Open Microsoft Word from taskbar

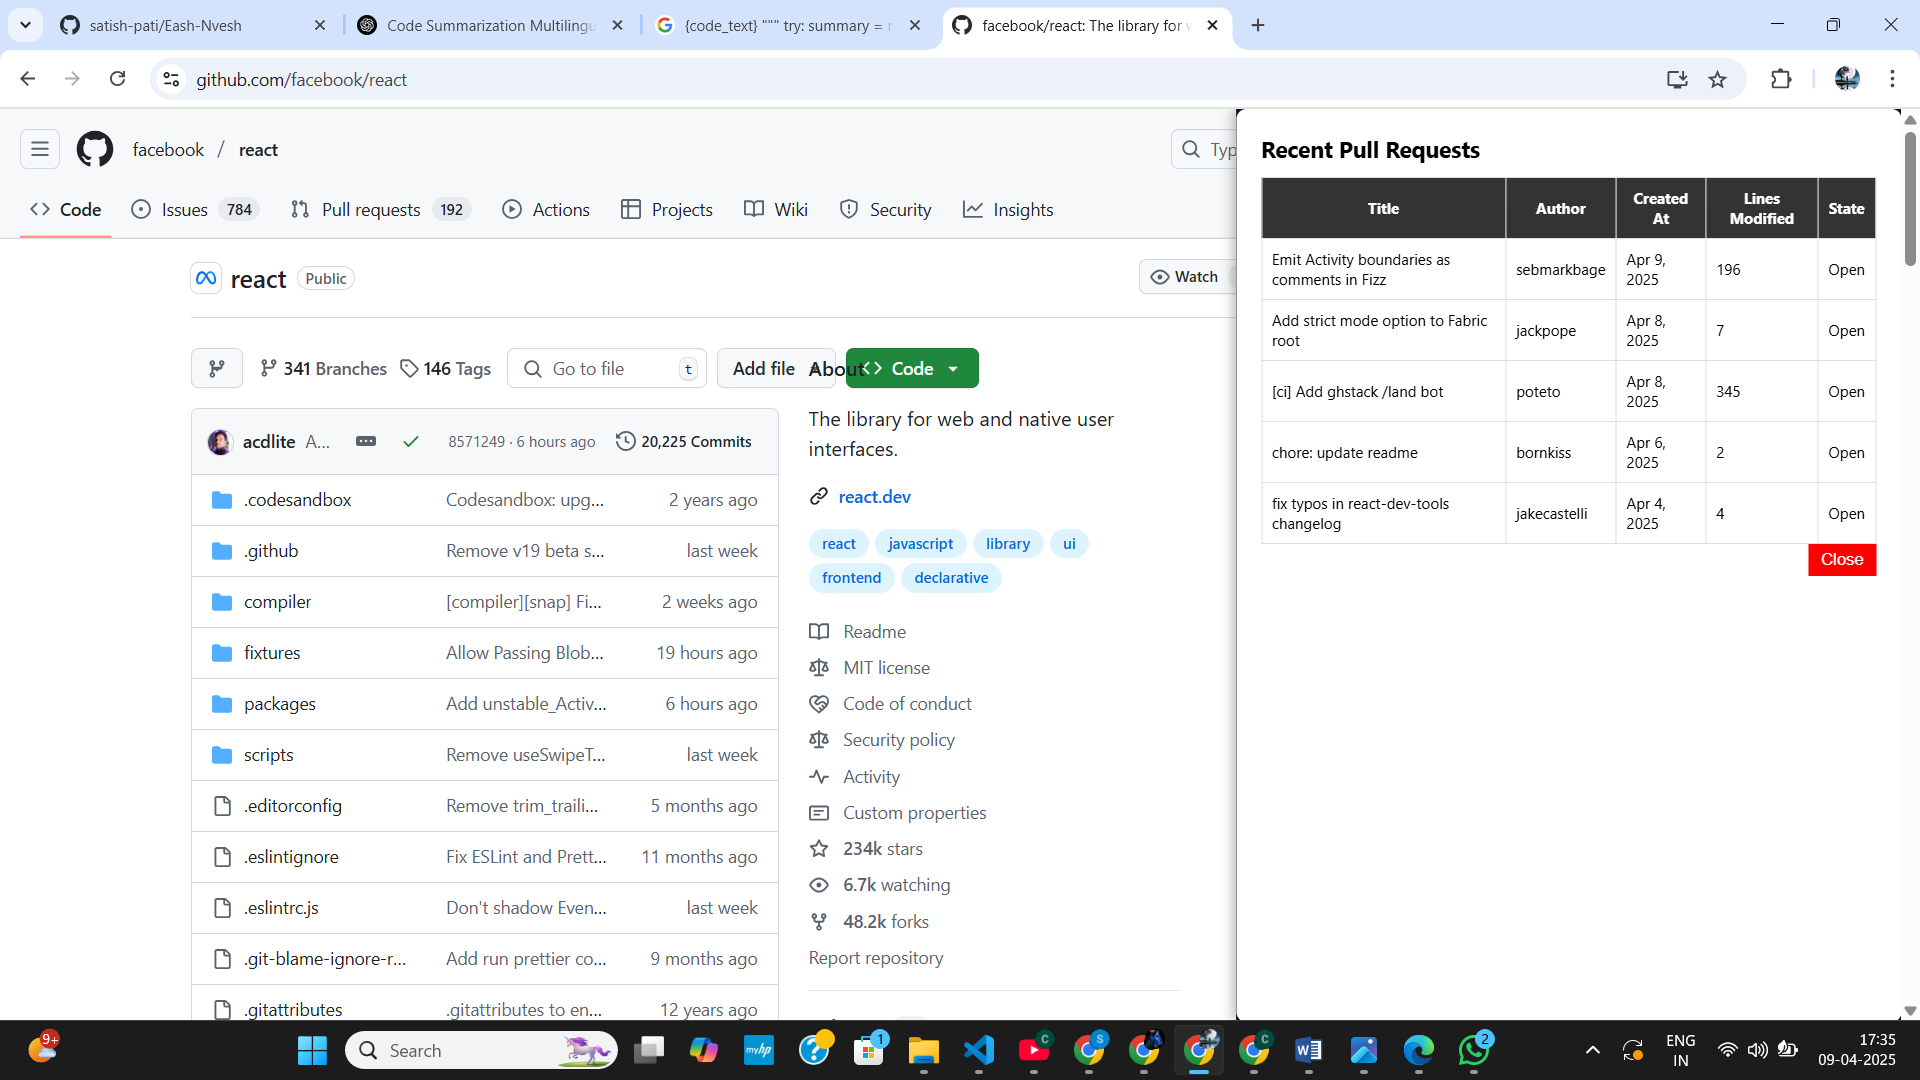[x=1309, y=1050]
